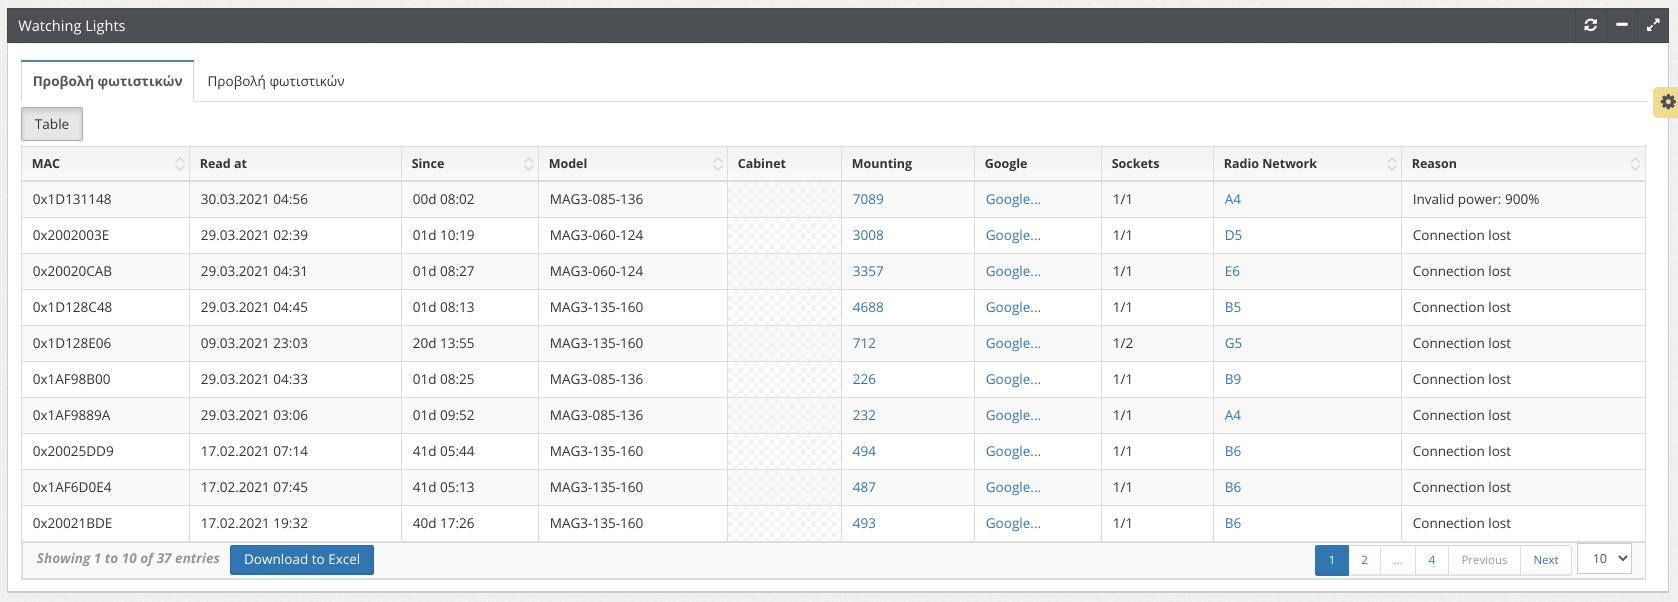Open the page size dropdown showing 10
The image size is (1678, 602).
[1604, 559]
